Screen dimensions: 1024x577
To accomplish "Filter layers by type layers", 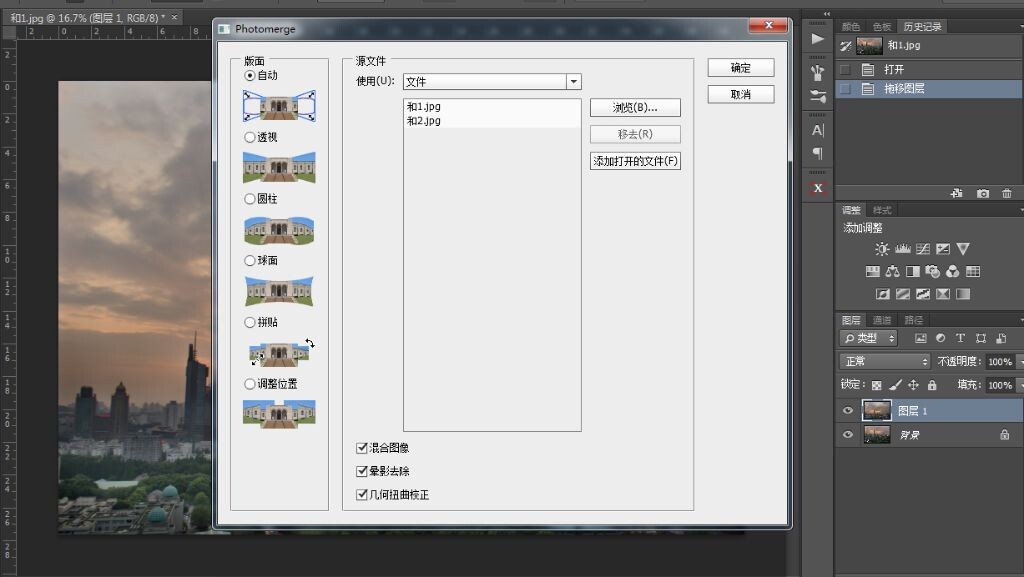I will tap(960, 338).
